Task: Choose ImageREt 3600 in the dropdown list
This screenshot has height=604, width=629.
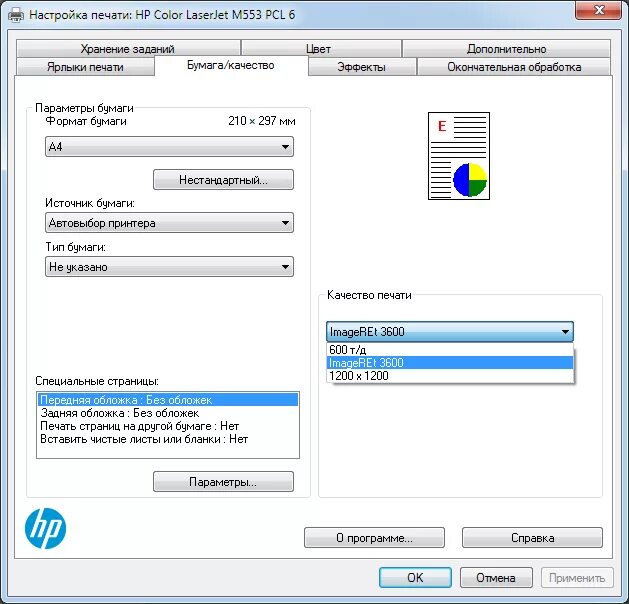Action: pyautogui.click(x=450, y=363)
